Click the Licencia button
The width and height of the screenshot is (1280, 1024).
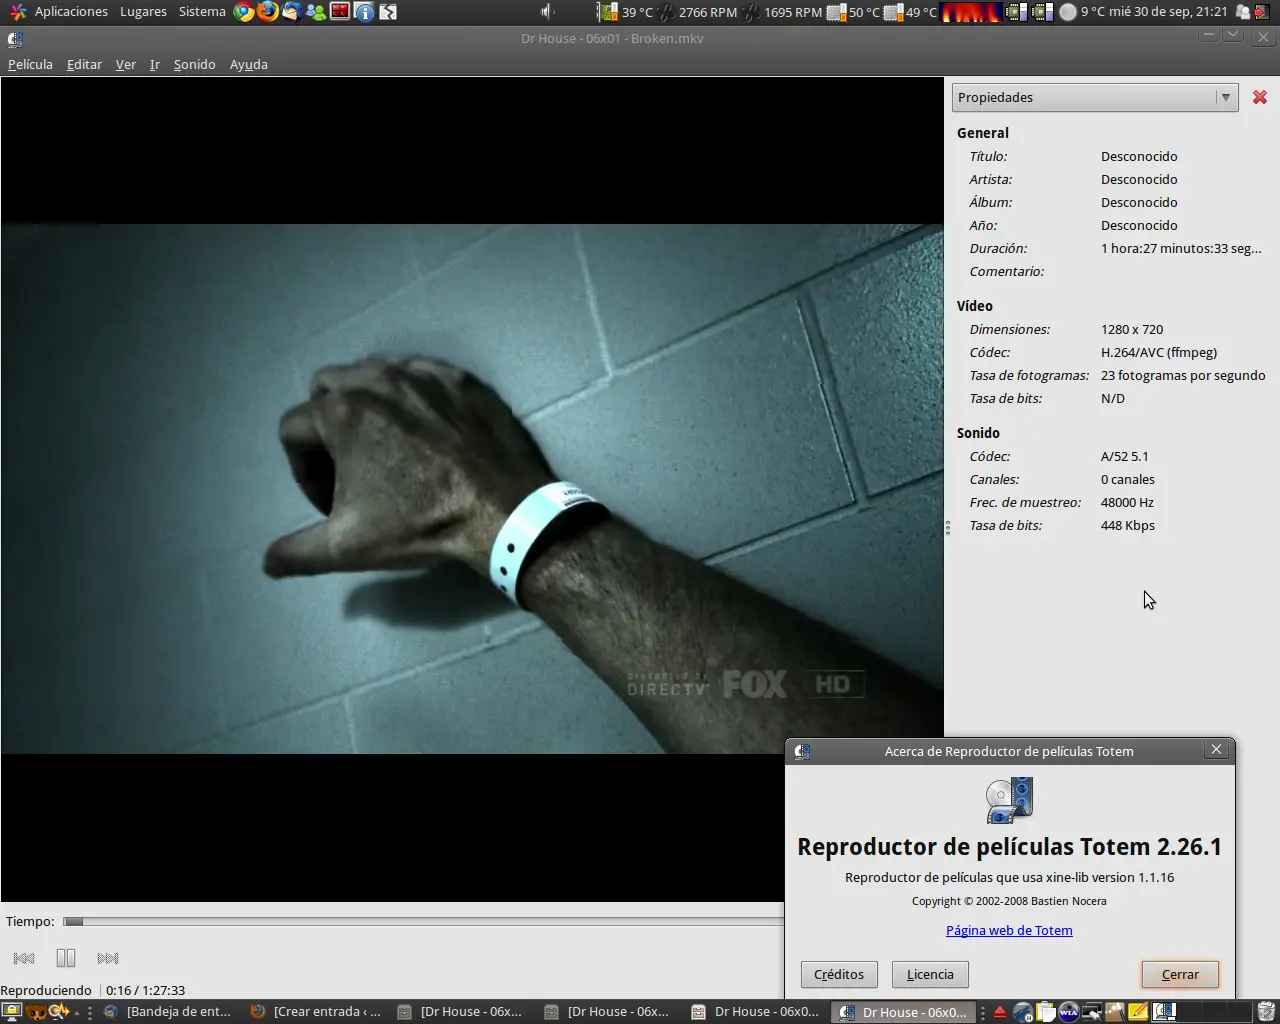point(930,974)
